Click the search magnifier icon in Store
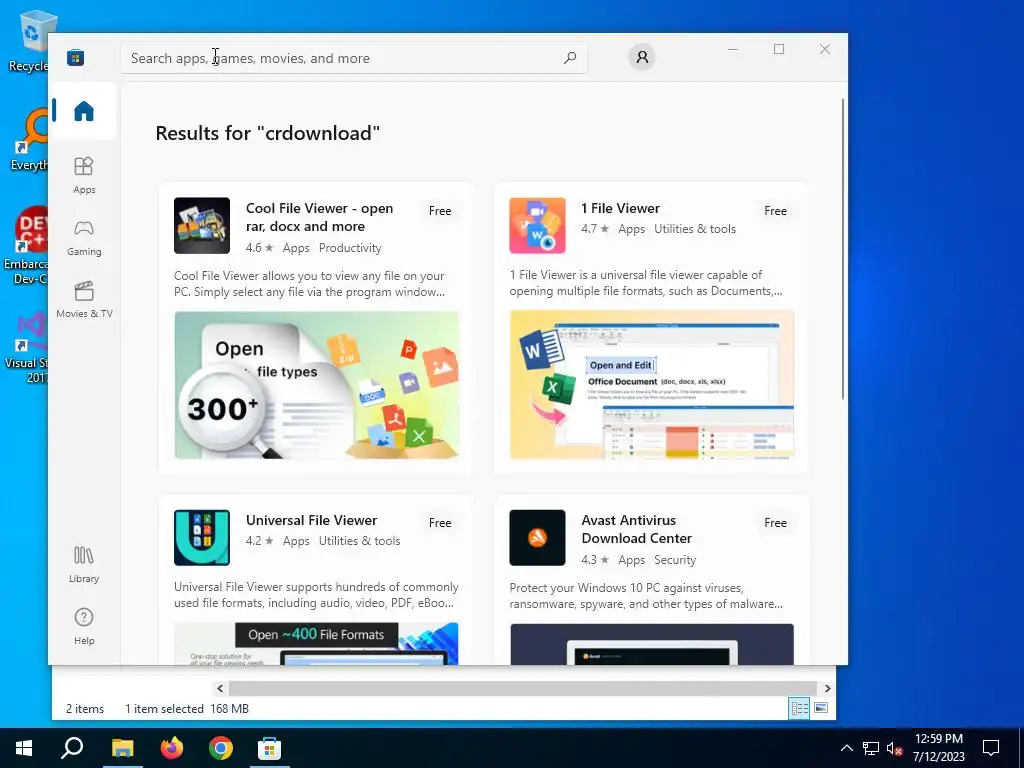Viewport: 1024px width, 768px height. (569, 58)
